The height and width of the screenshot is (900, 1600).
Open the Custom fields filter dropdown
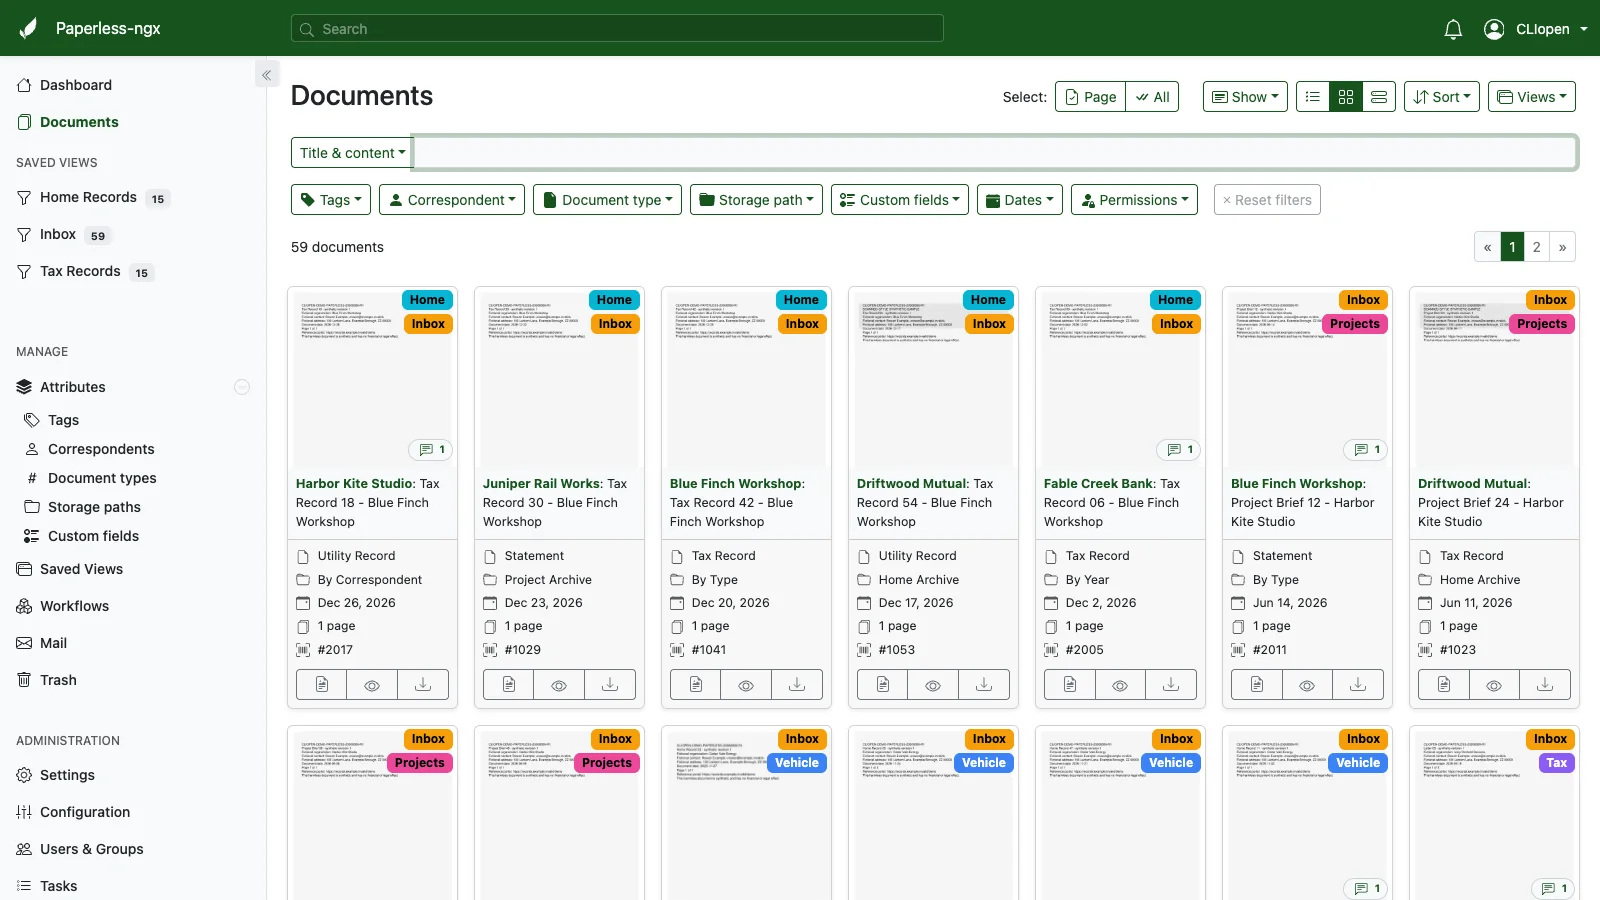coord(900,200)
